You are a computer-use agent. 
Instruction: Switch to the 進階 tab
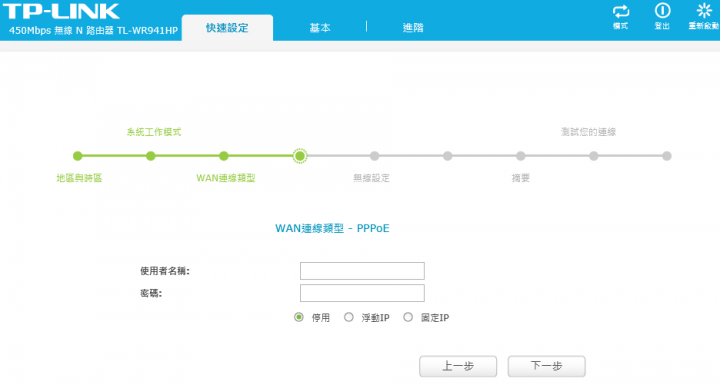pyautogui.click(x=413, y=28)
